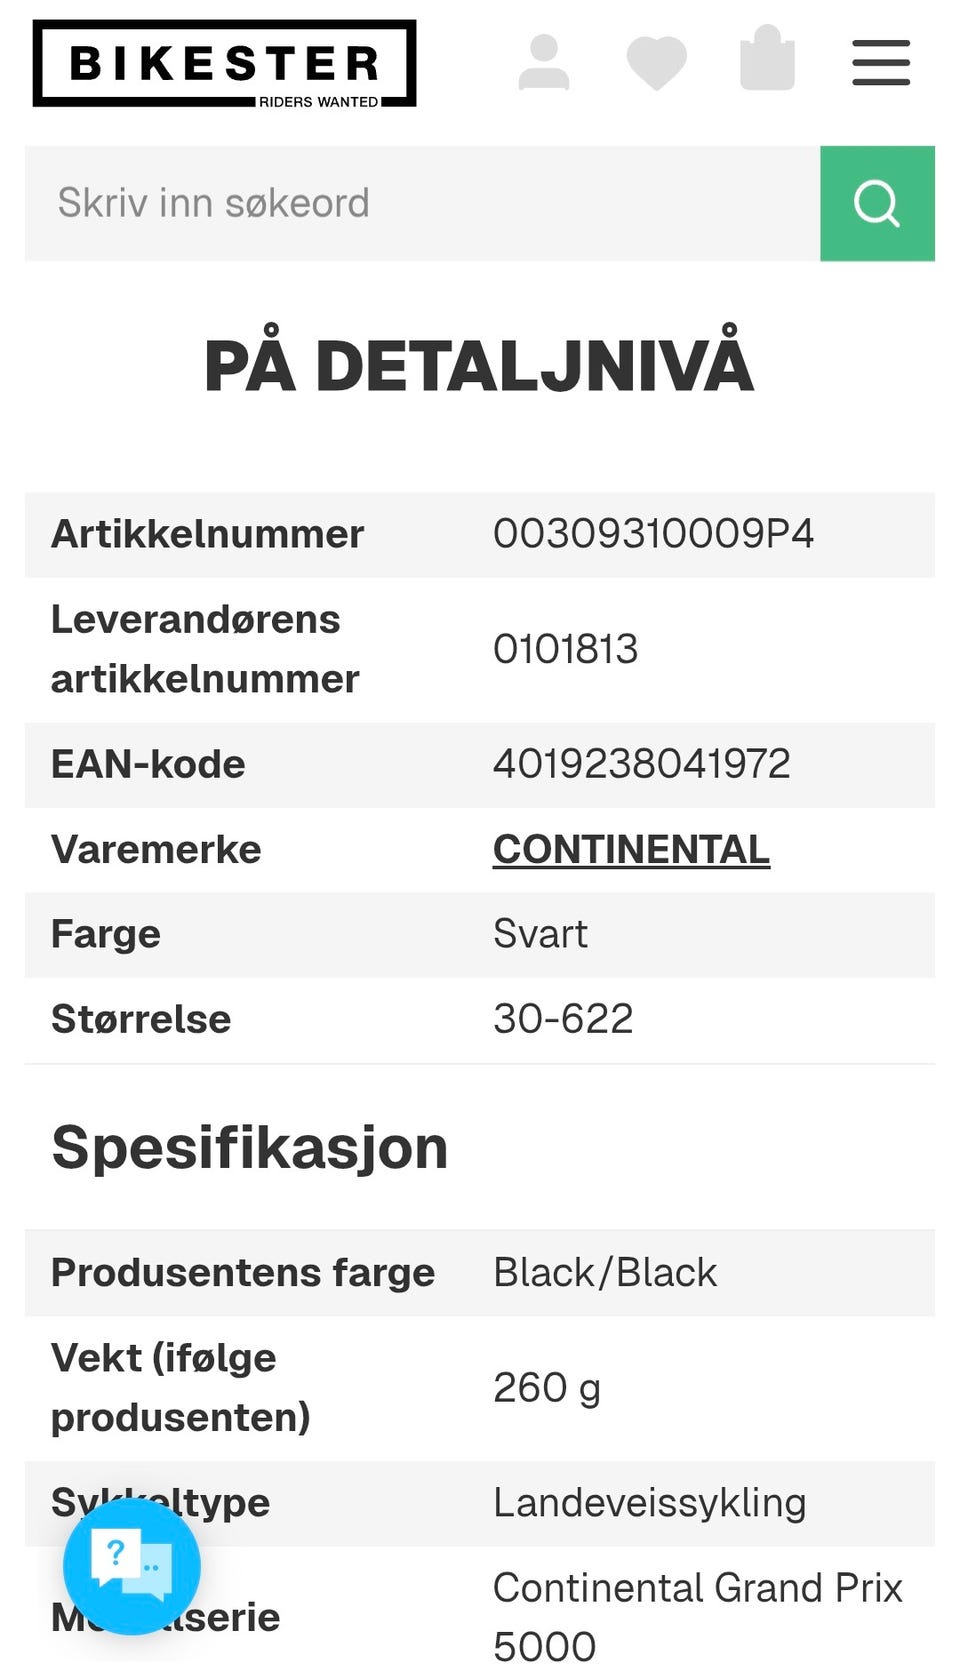Click the EAN code value 4019238041972

(641, 765)
